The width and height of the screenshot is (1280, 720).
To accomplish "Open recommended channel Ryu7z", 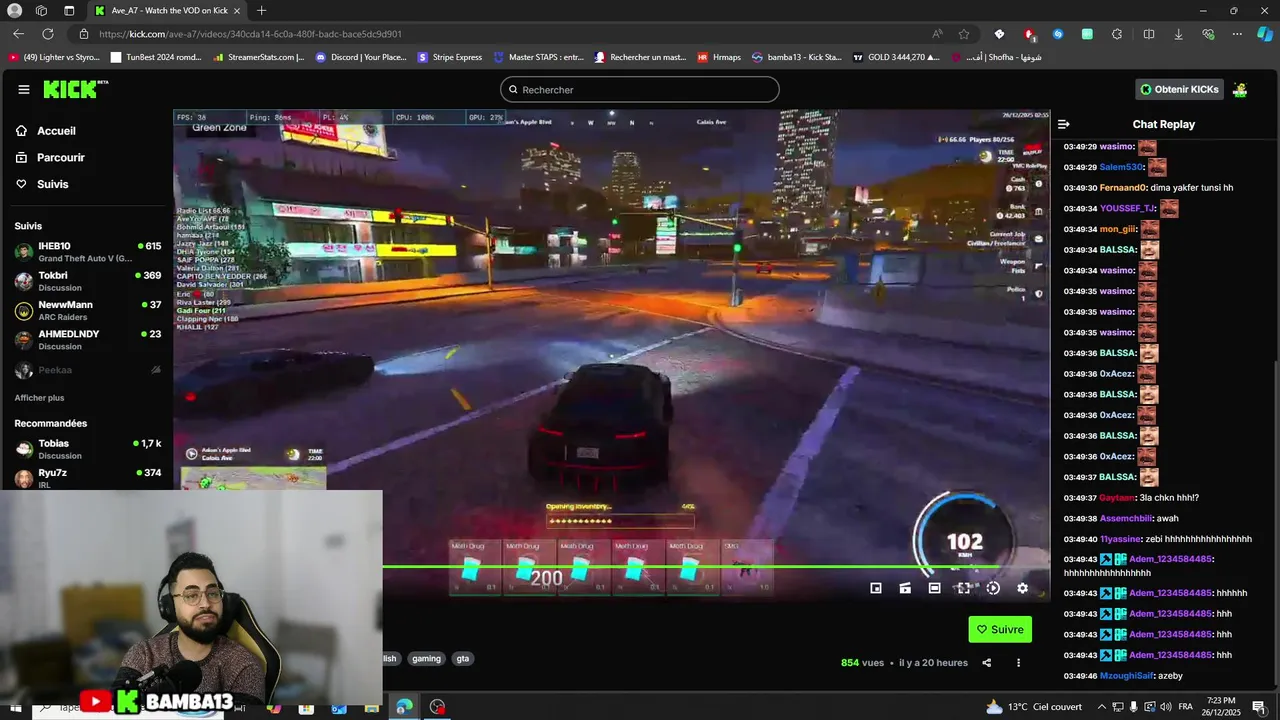I will (87, 478).
